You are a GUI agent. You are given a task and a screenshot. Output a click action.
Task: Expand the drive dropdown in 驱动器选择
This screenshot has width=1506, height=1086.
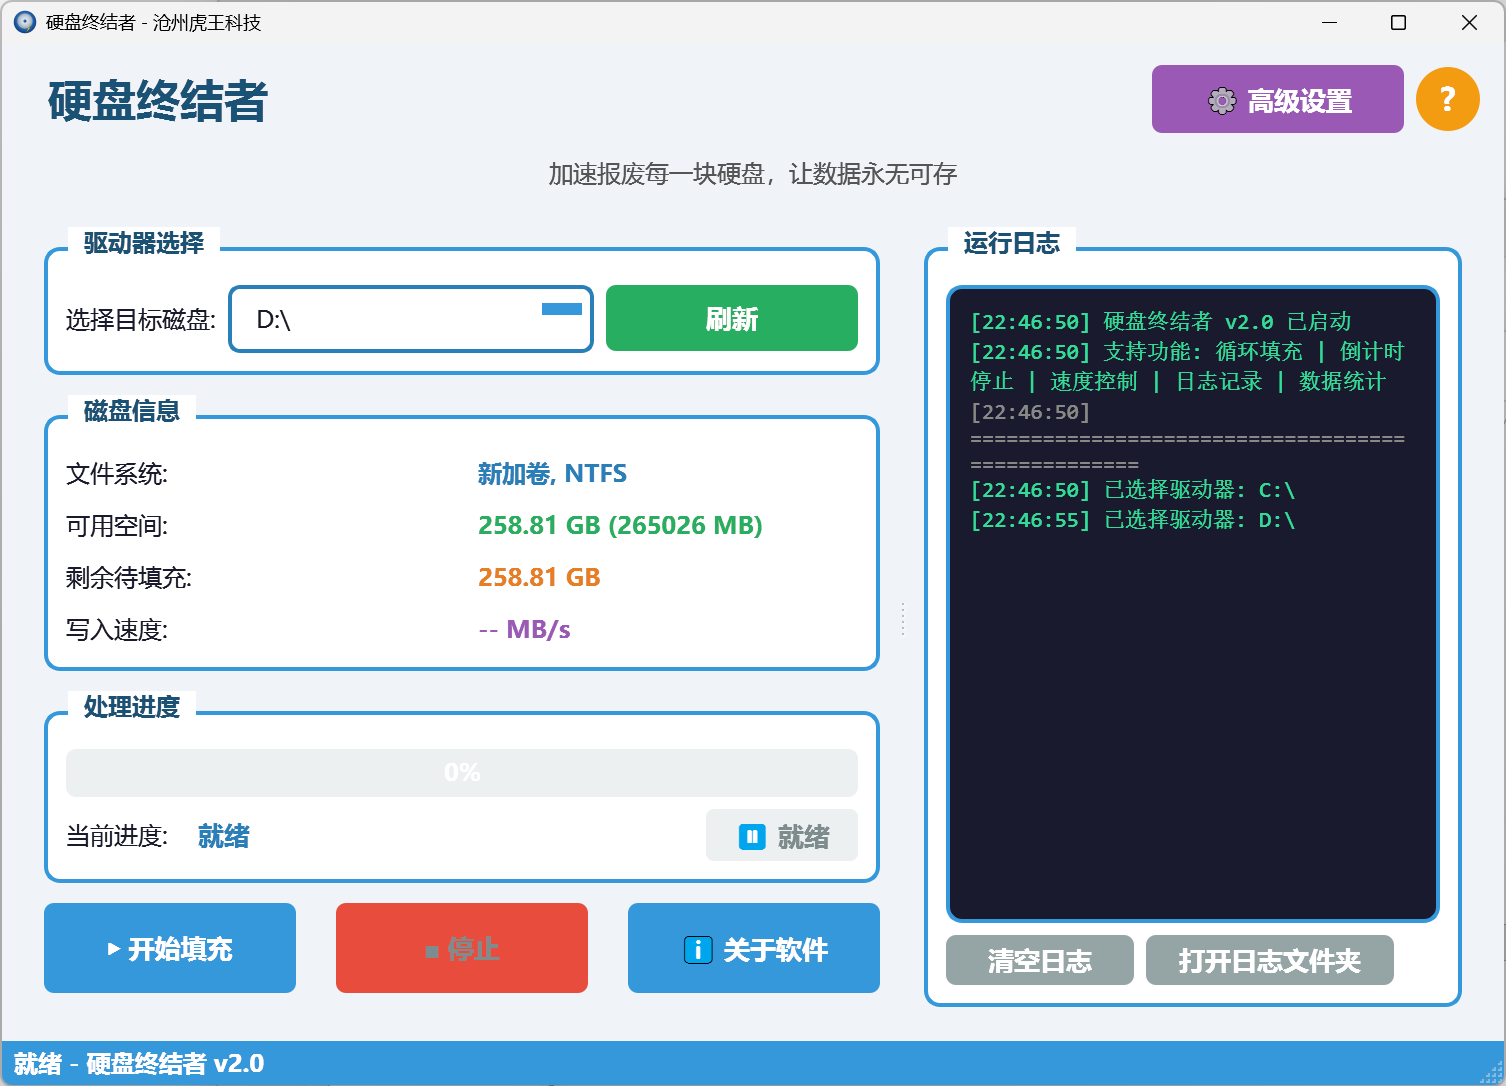[x=561, y=311]
